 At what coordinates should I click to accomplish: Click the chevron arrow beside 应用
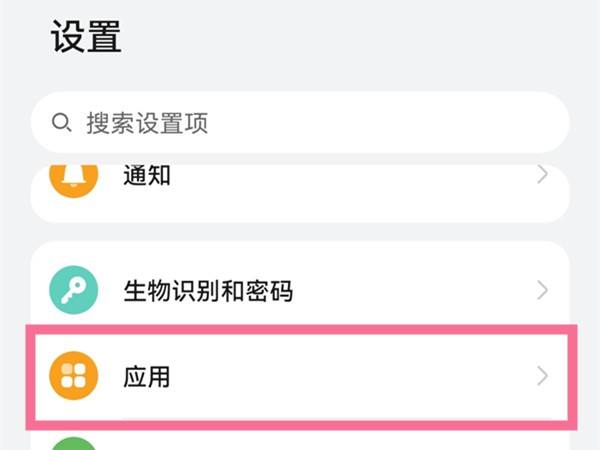click(x=542, y=376)
